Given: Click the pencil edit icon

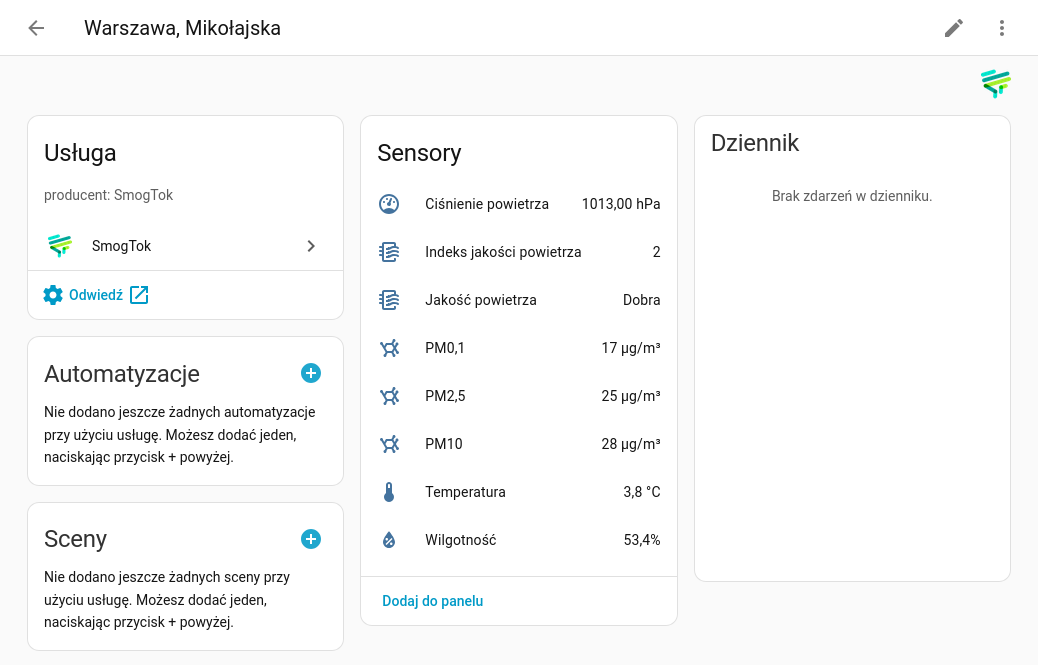Looking at the screenshot, I should [x=954, y=28].
